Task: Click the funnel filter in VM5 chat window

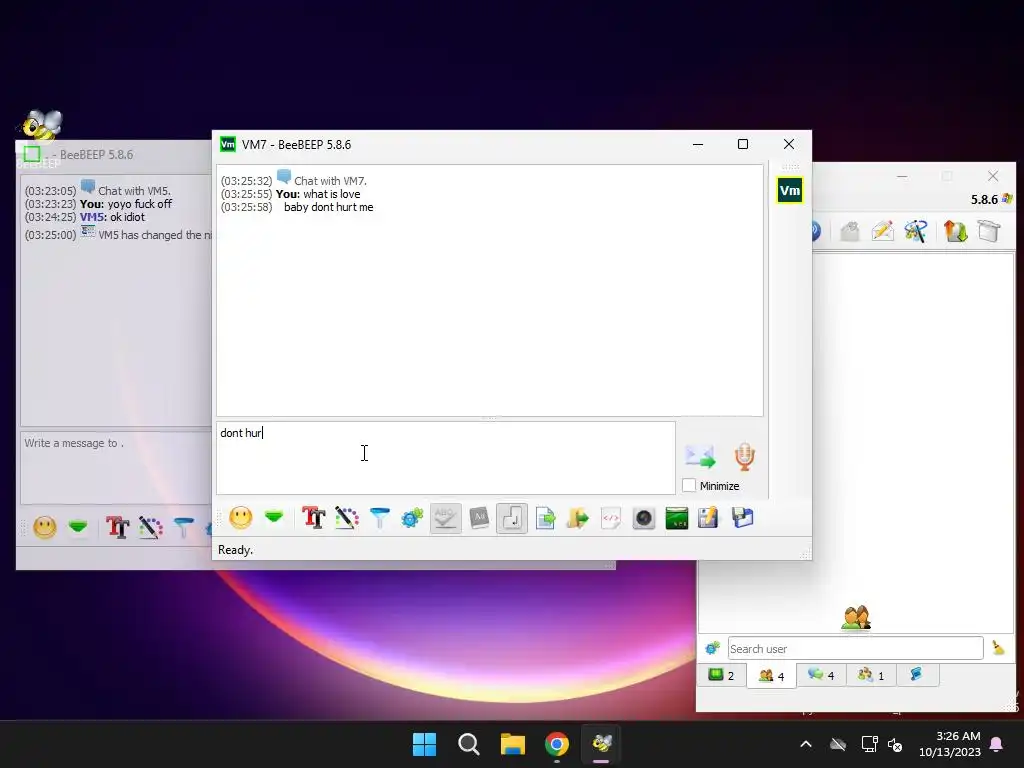Action: point(184,527)
